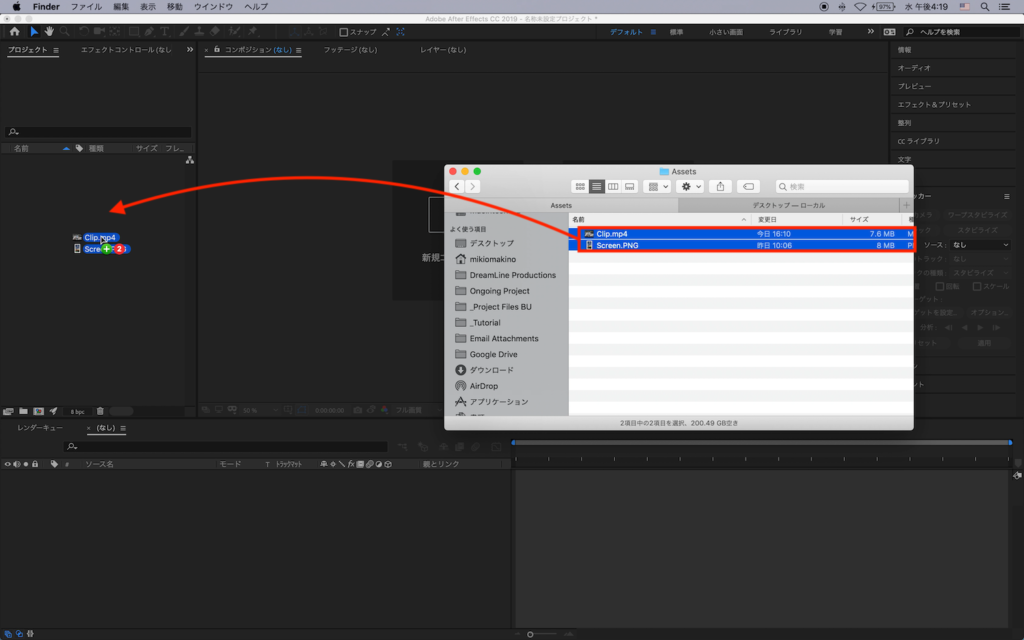Switch to the エフェクトコントロール tab
This screenshot has height=640, width=1024.
click(126, 50)
